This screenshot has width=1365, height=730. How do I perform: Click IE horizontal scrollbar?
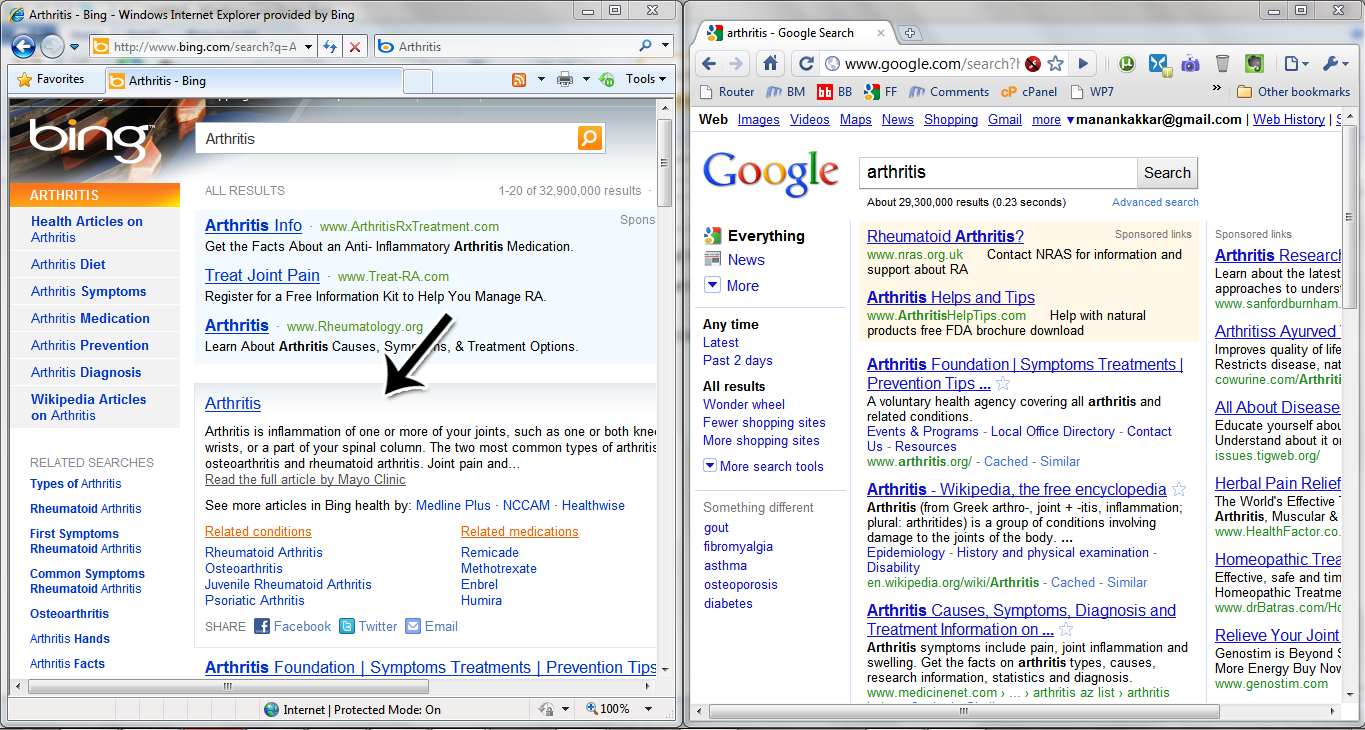pos(229,687)
